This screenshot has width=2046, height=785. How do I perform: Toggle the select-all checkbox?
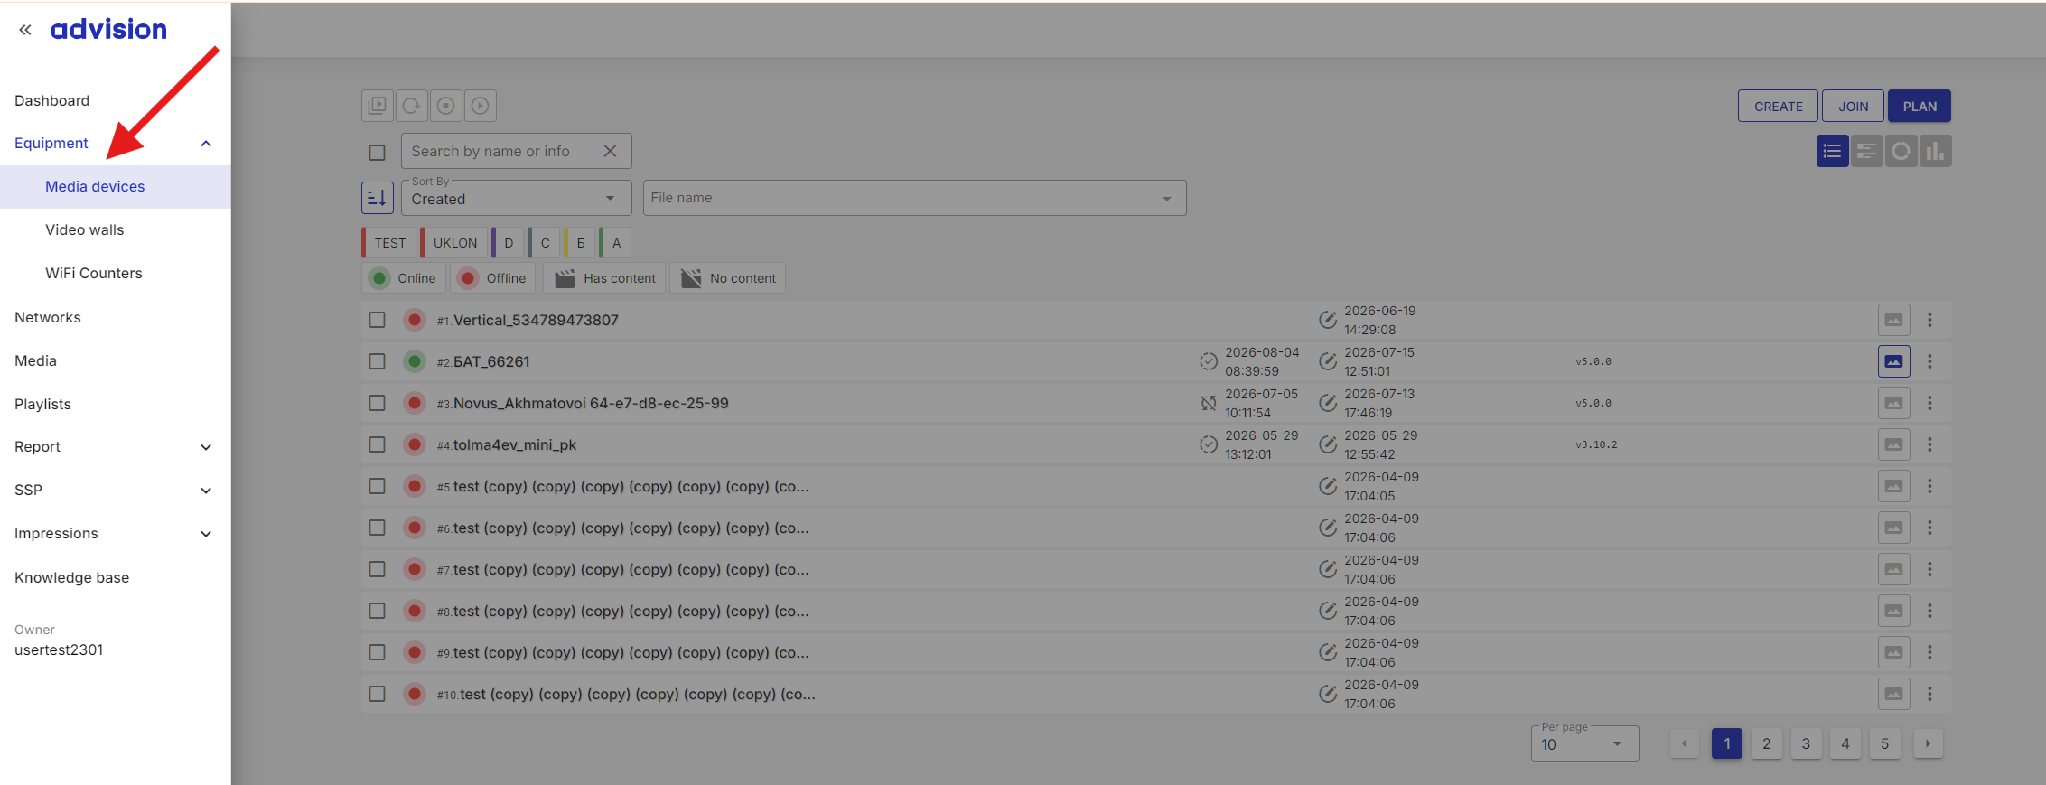click(377, 152)
